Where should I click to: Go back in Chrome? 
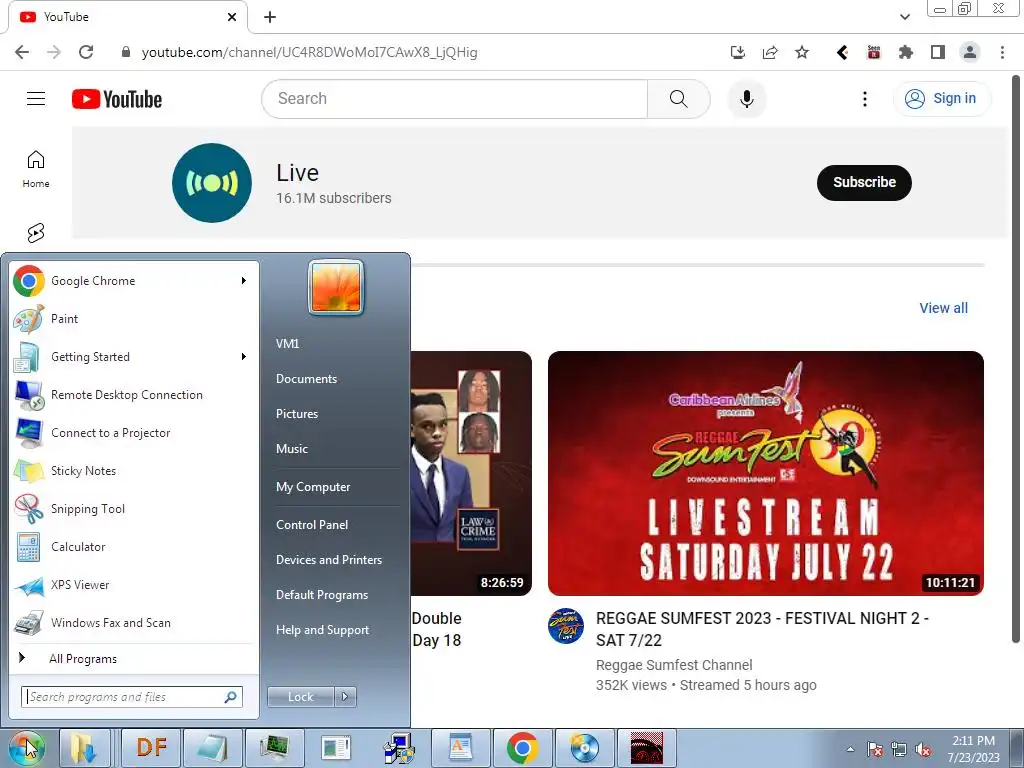[x=22, y=52]
